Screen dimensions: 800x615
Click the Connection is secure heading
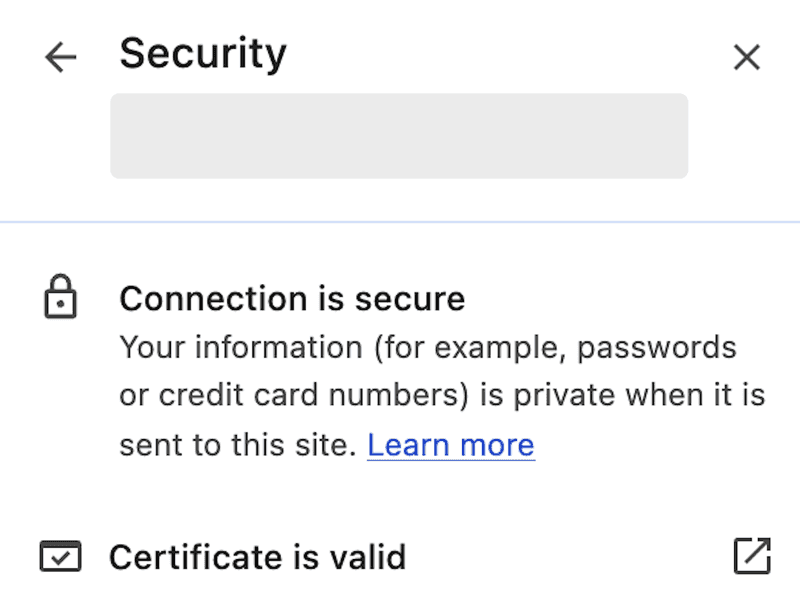coord(292,298)
